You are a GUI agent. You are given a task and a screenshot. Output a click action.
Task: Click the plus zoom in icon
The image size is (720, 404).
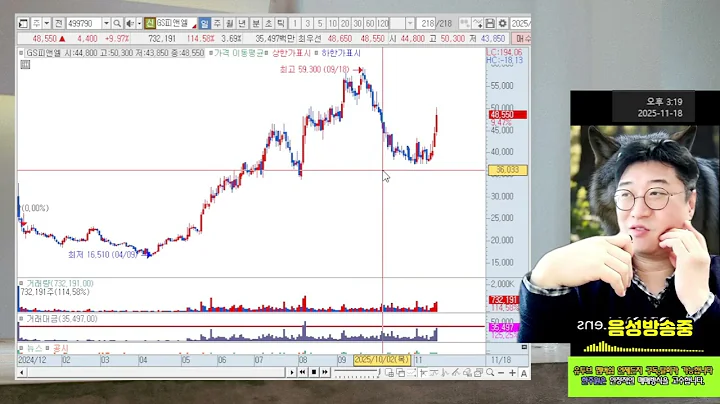pos(512,372)
